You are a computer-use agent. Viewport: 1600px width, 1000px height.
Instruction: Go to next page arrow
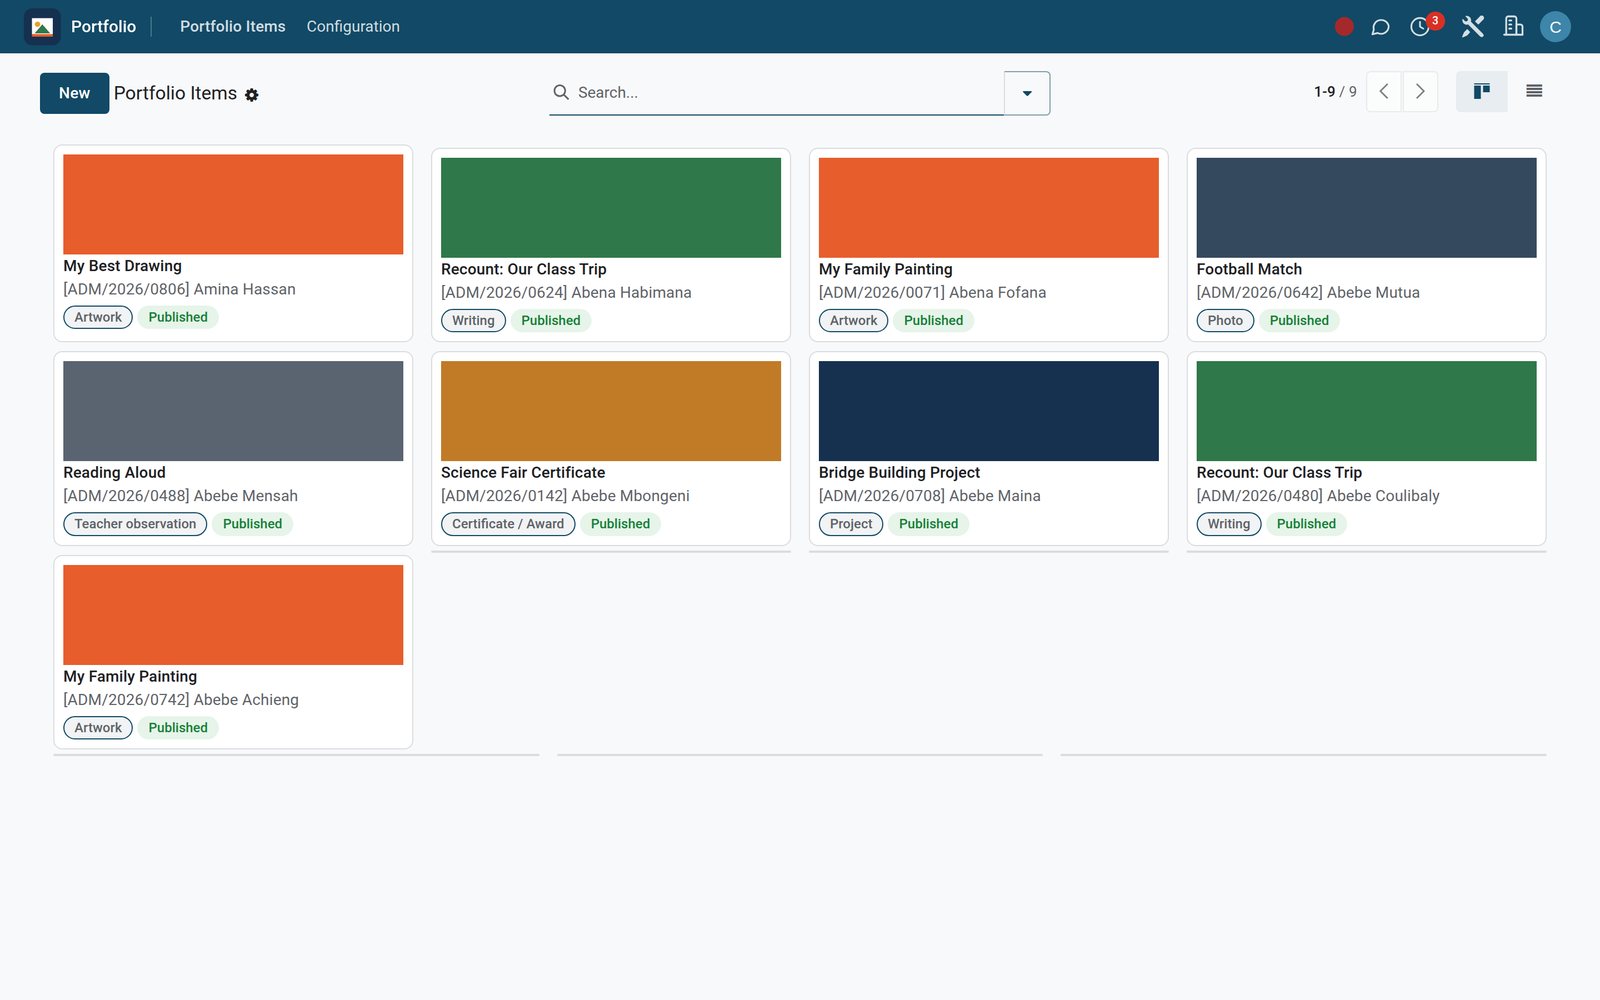1420,92
